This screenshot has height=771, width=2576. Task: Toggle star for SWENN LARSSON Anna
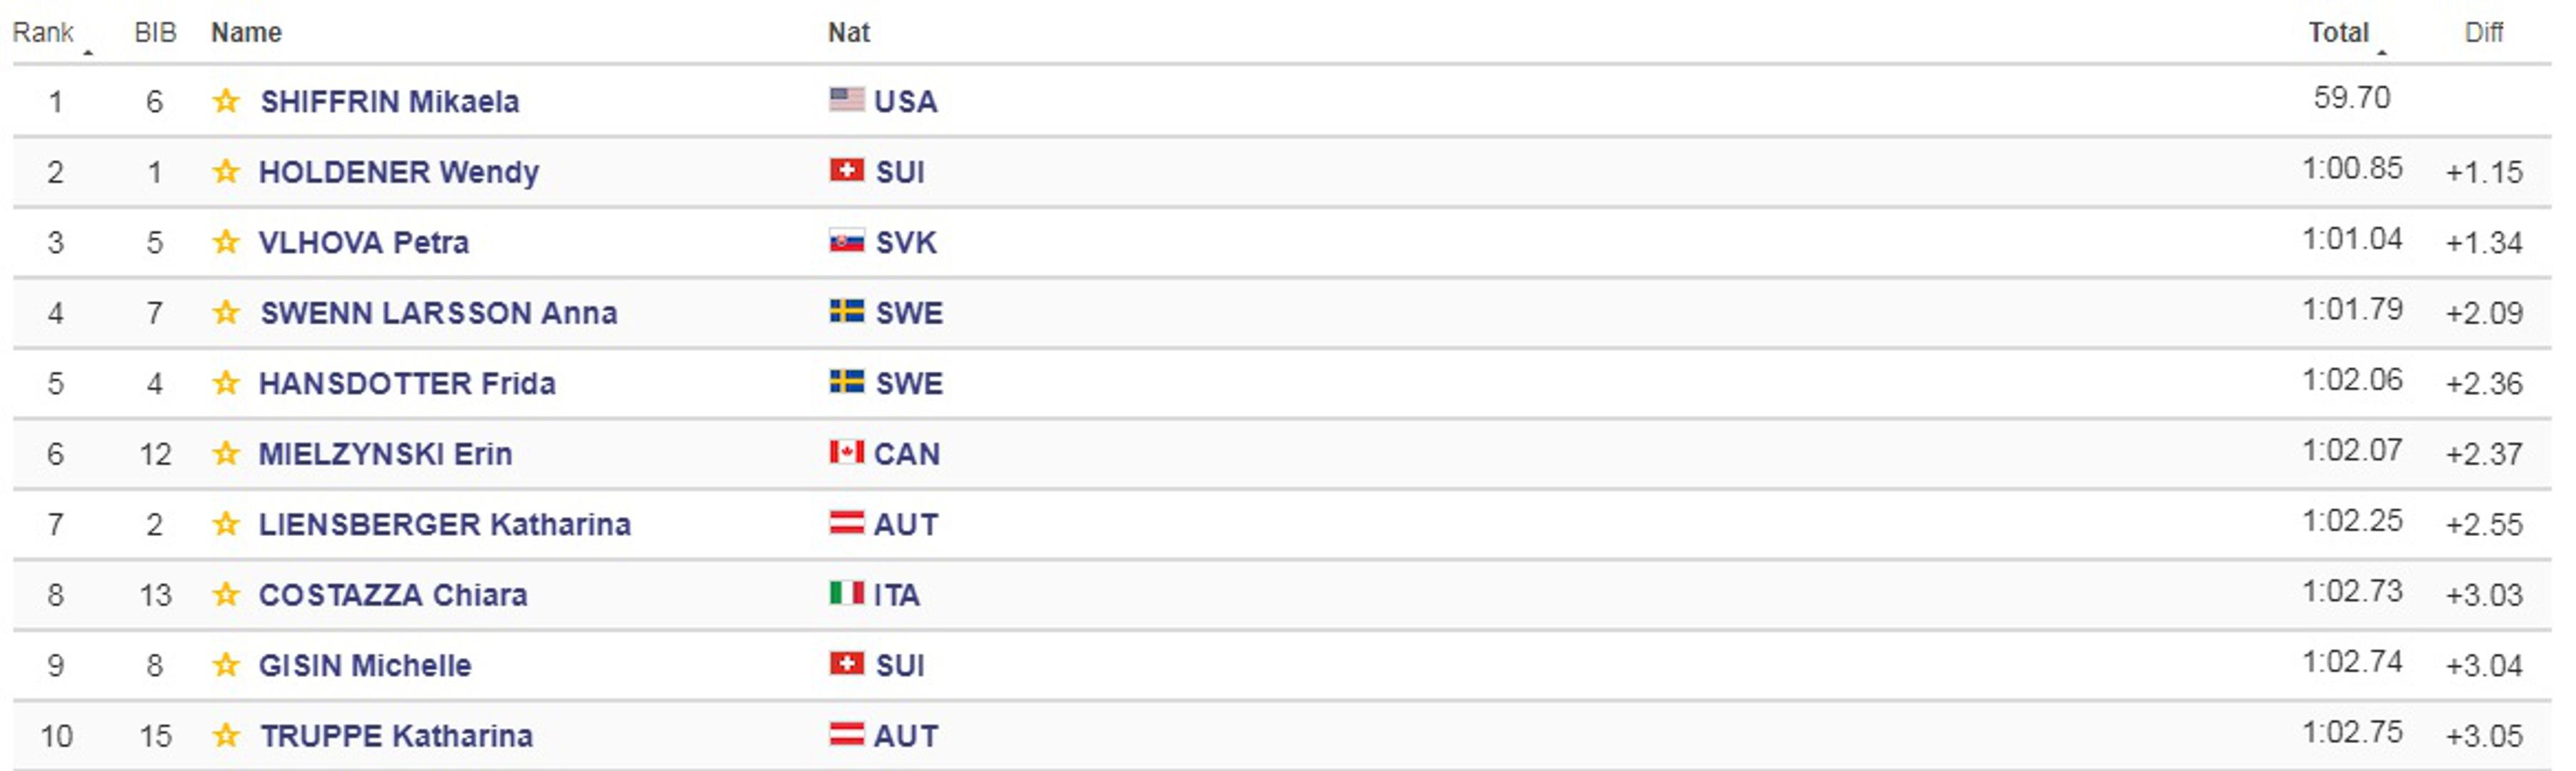(226, 313)
